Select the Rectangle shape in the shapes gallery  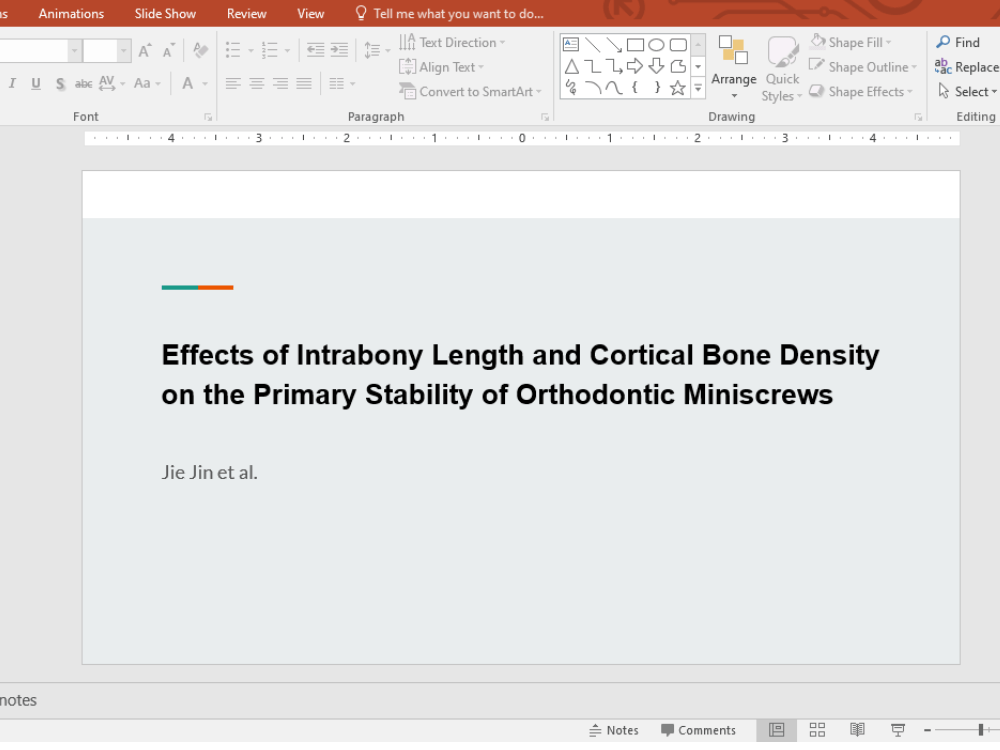pos(637,43)
